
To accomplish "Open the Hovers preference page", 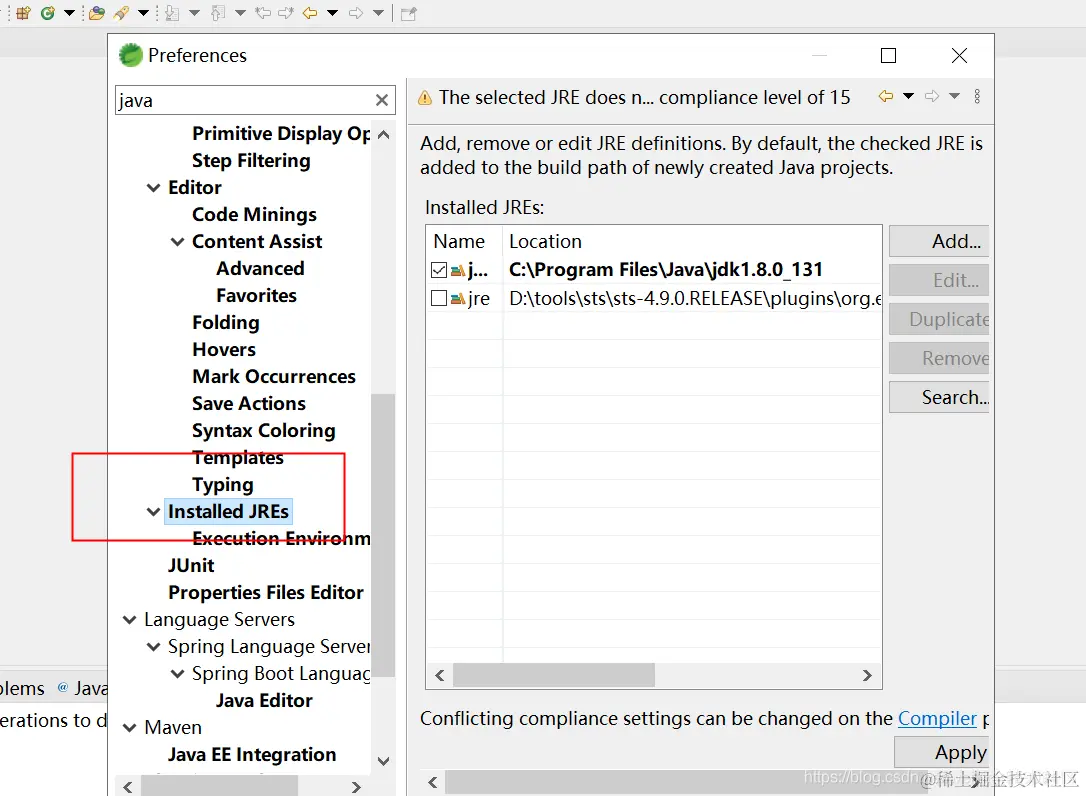I will pos(224,350).
